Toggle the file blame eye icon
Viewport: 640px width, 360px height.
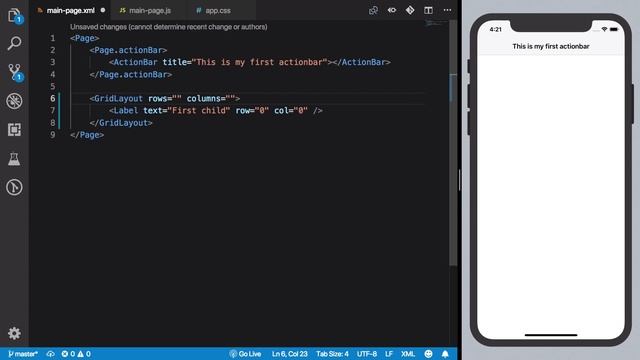392,10
